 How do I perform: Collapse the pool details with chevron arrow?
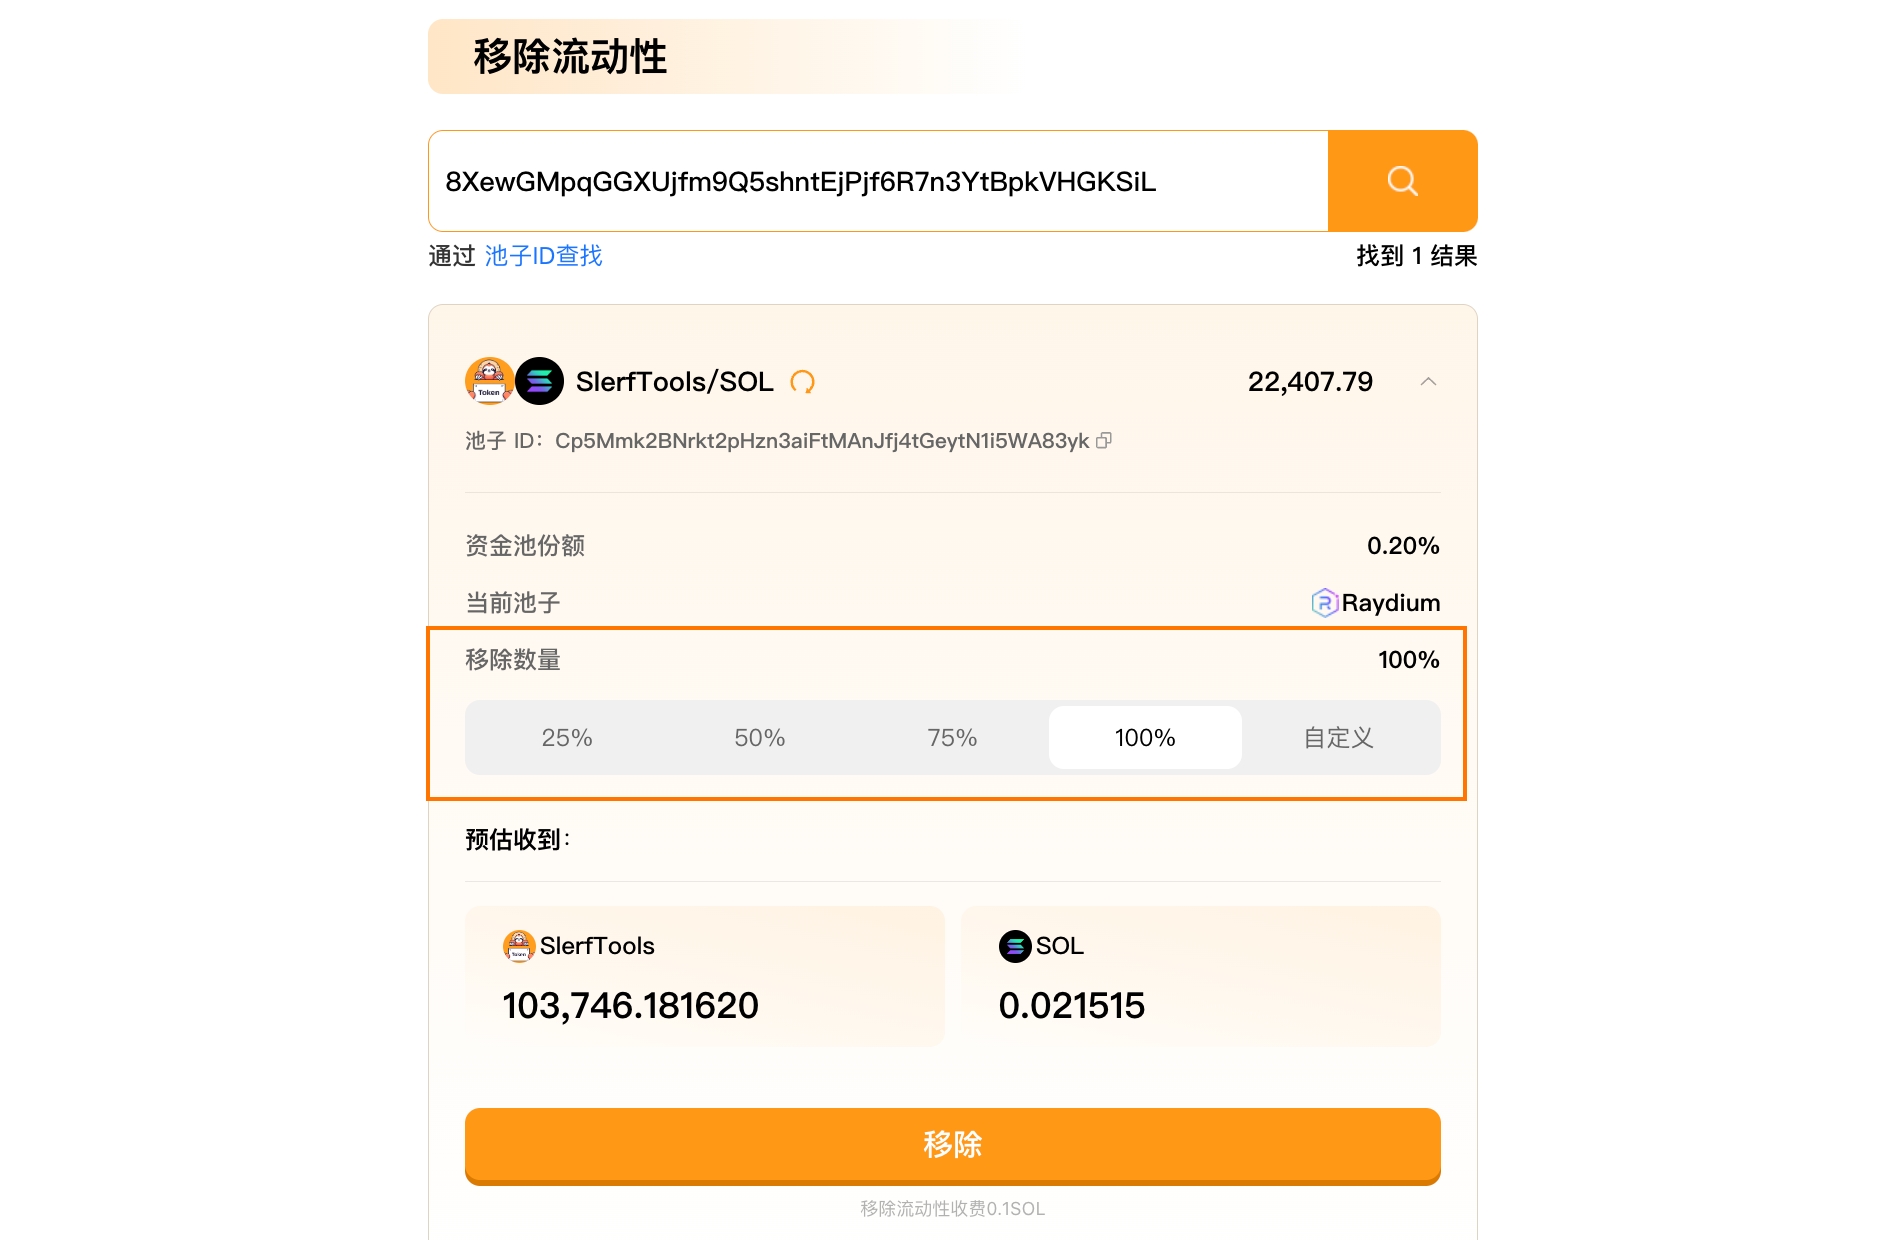click(1428, 382)
